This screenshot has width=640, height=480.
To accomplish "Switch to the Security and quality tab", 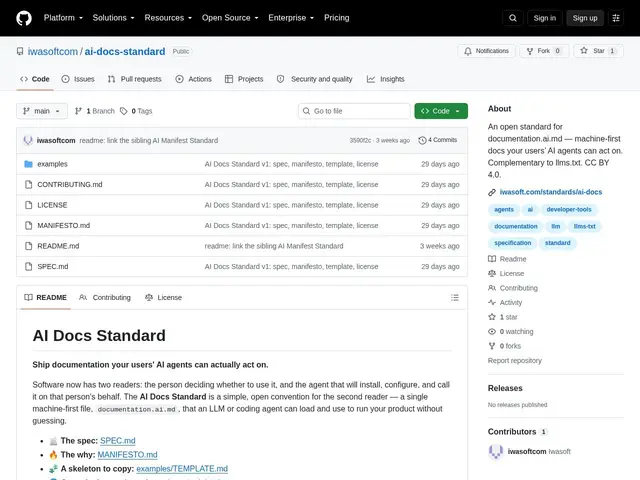I will [314, 79].
